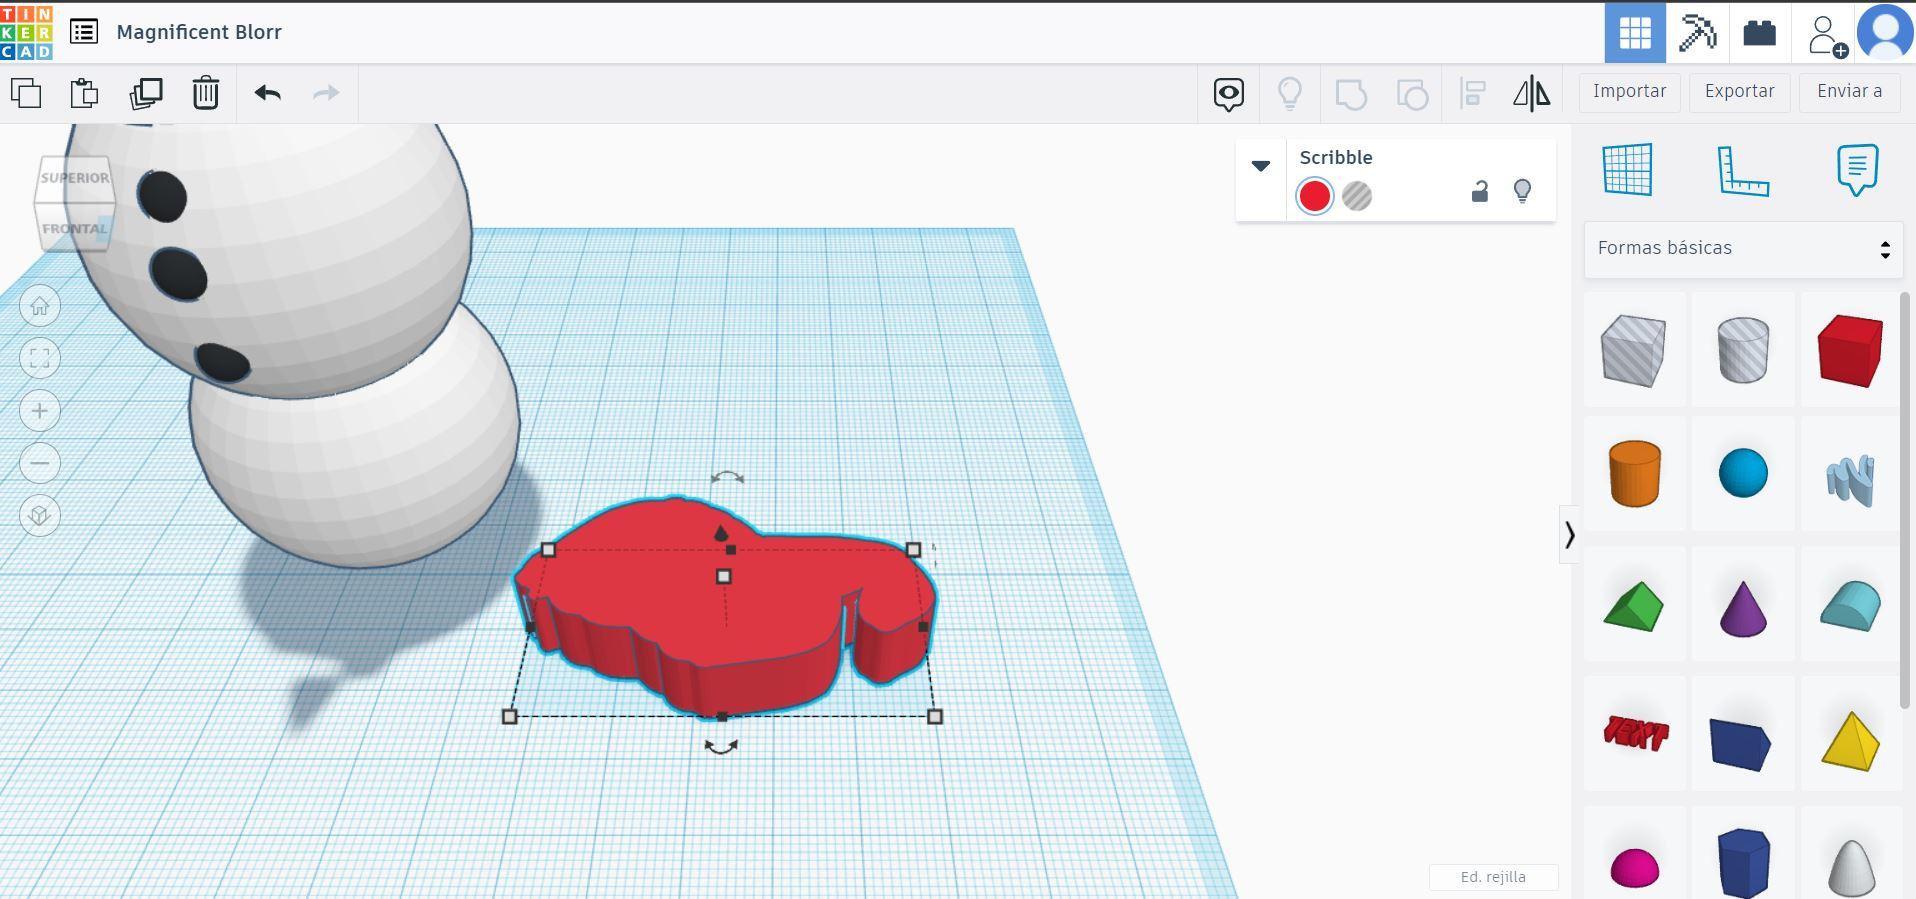Click the Importar button
This screenshot has width=1916, height=899.
pos(1629,91)
